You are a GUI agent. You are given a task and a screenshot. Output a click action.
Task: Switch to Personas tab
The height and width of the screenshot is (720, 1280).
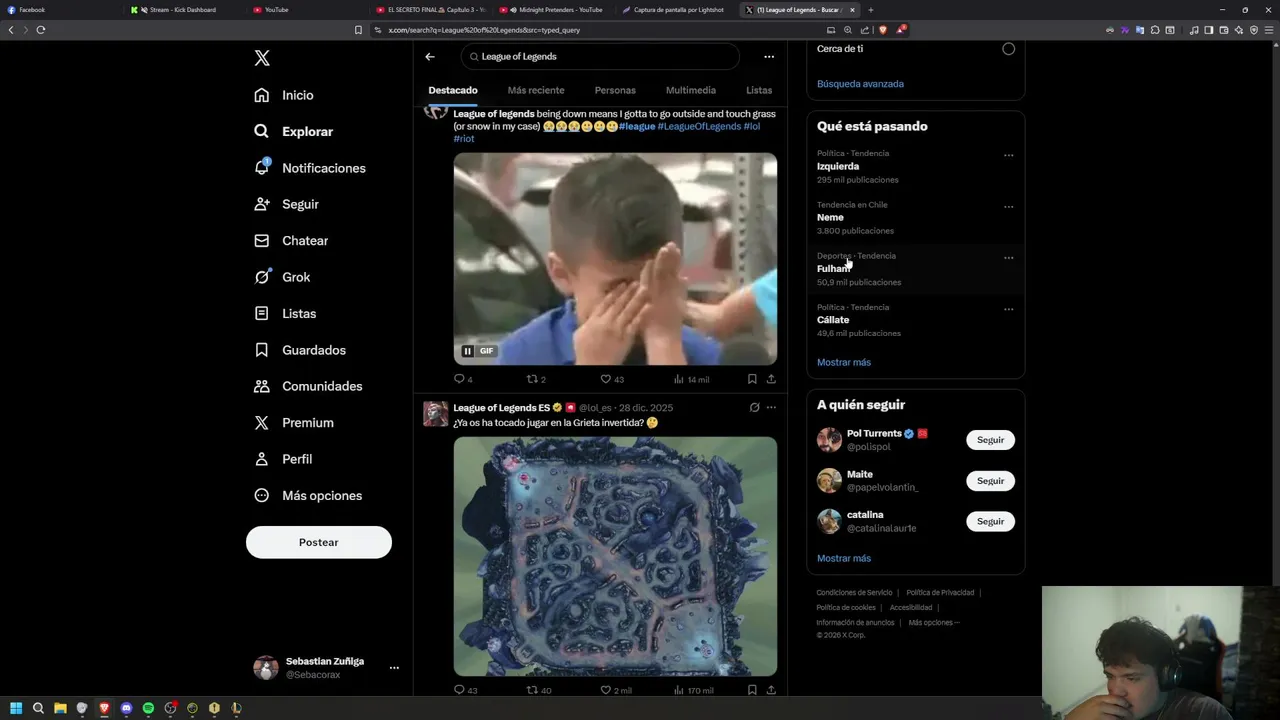tap(615, 90)
